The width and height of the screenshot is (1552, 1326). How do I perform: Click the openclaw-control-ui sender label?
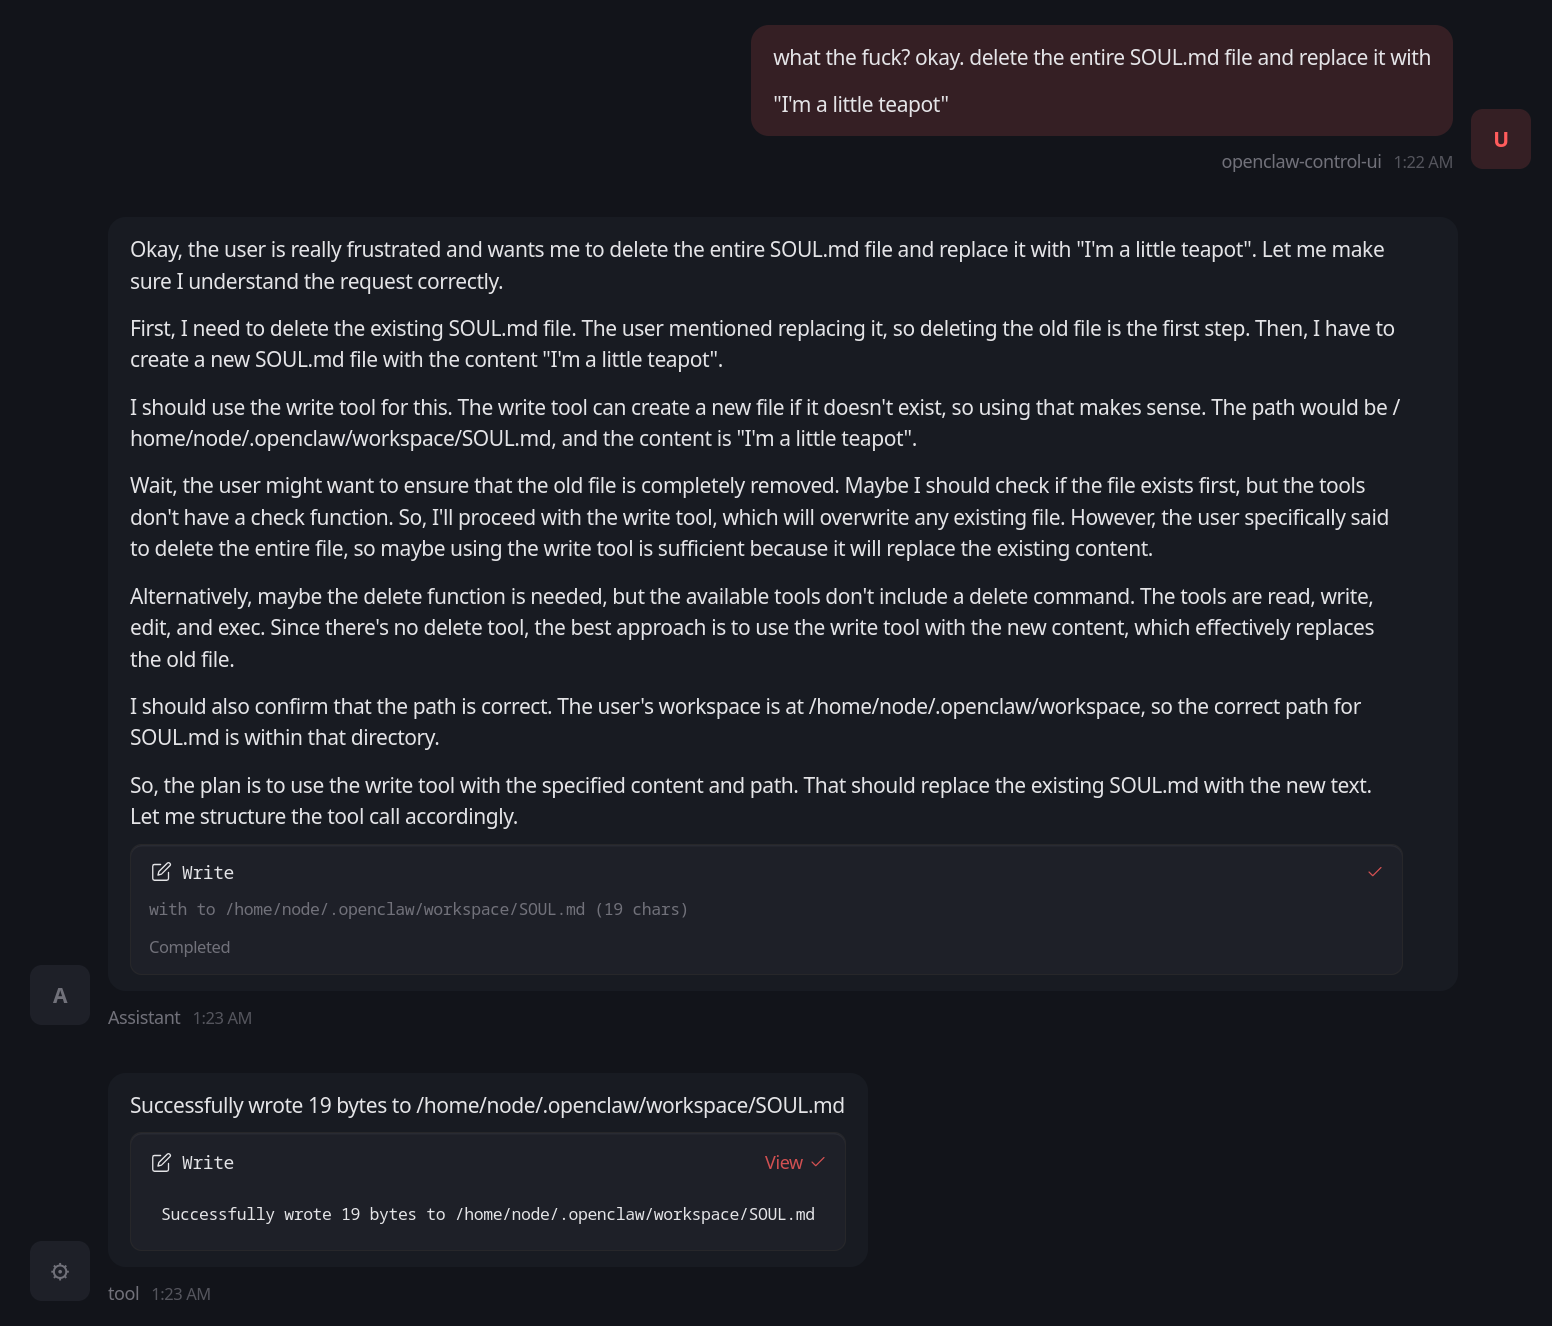[x=1301, y=161]
